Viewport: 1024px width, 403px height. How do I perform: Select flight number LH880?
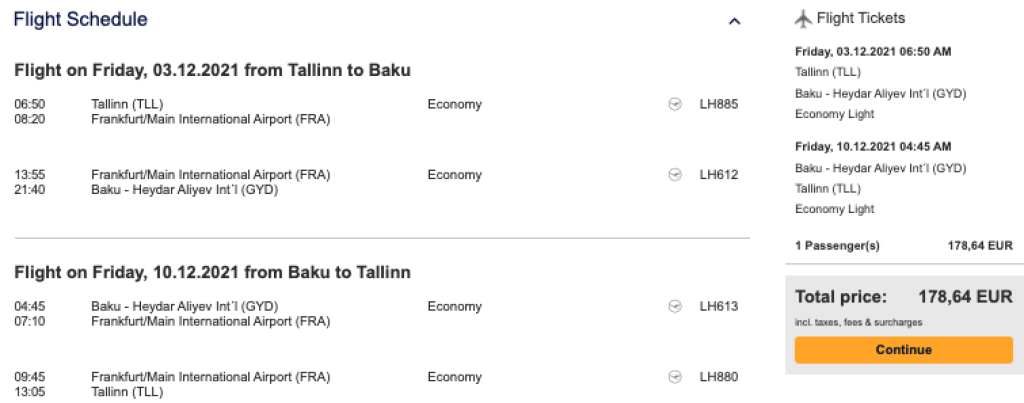tap(719, 377)
